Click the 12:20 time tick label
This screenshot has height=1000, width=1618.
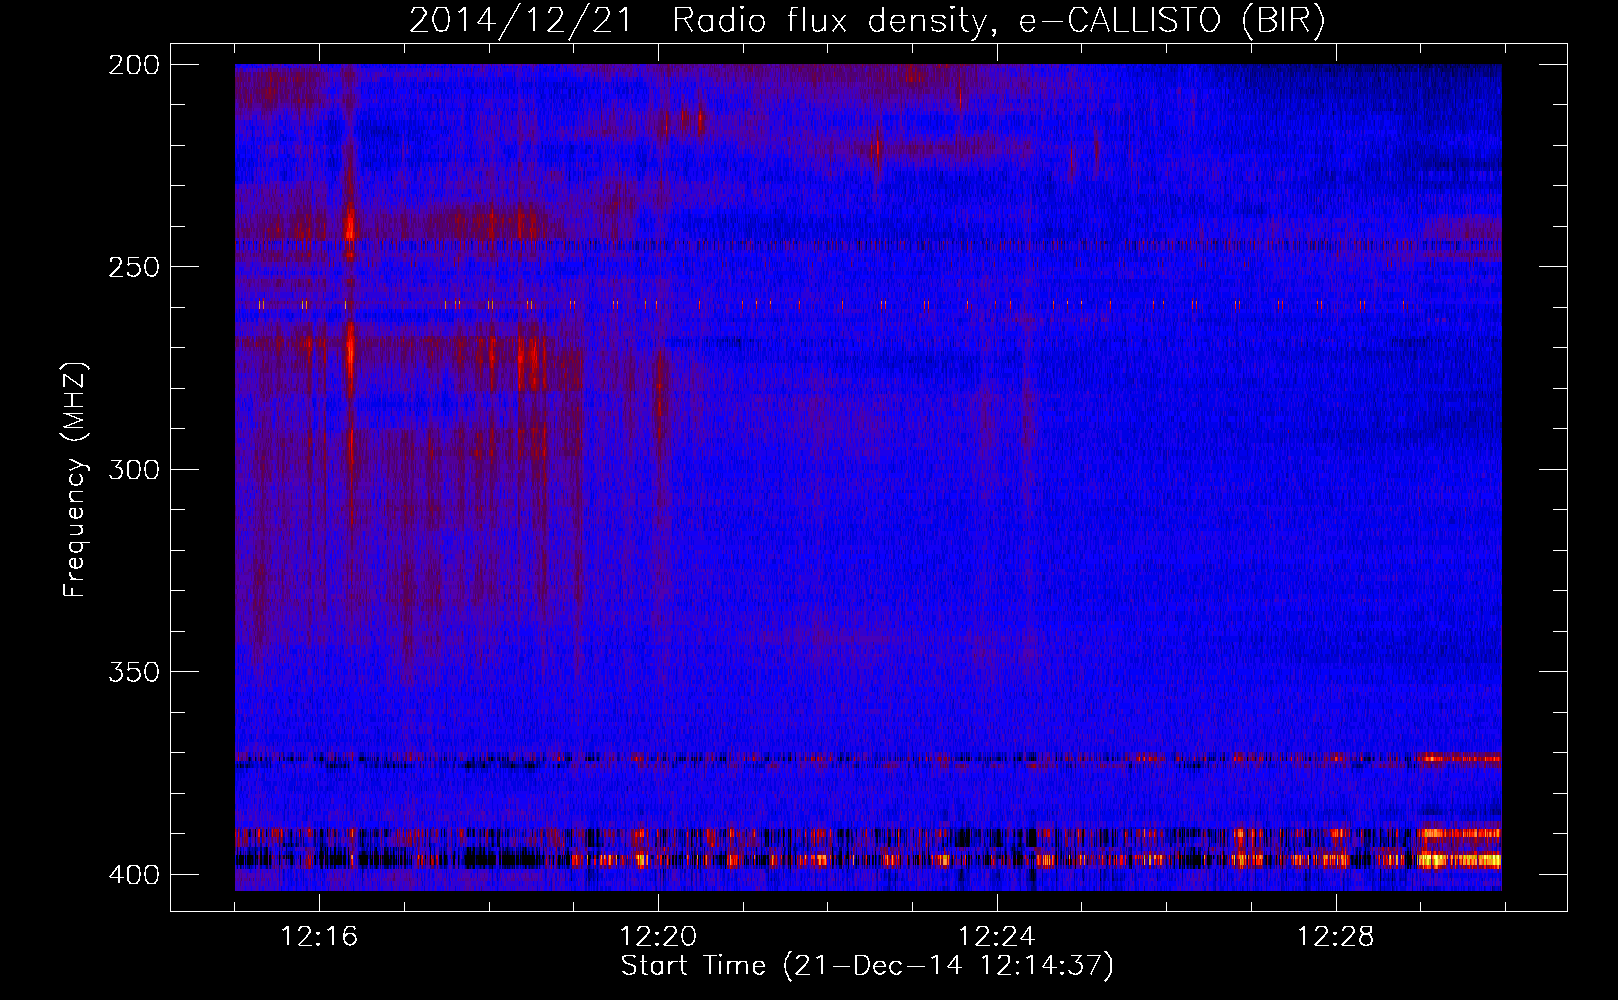[658, 937]
